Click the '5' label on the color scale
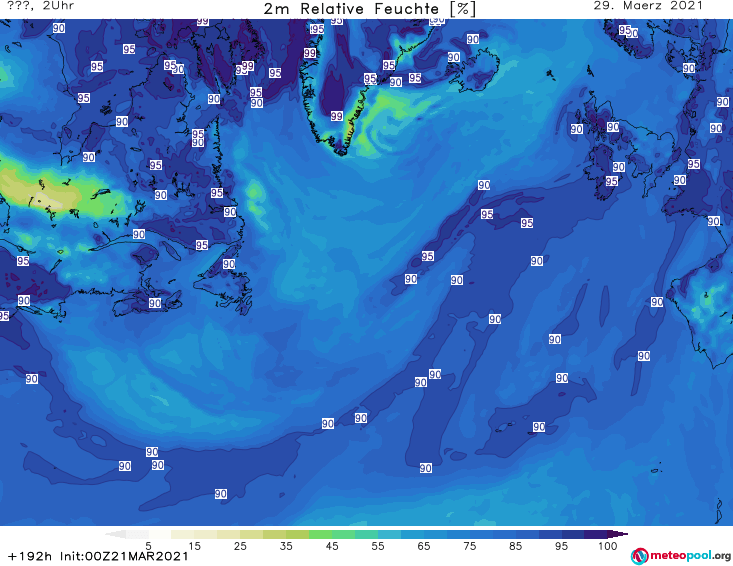Image resolution: width=733 pixels, height=566 pixels. (x=148, y=546)
